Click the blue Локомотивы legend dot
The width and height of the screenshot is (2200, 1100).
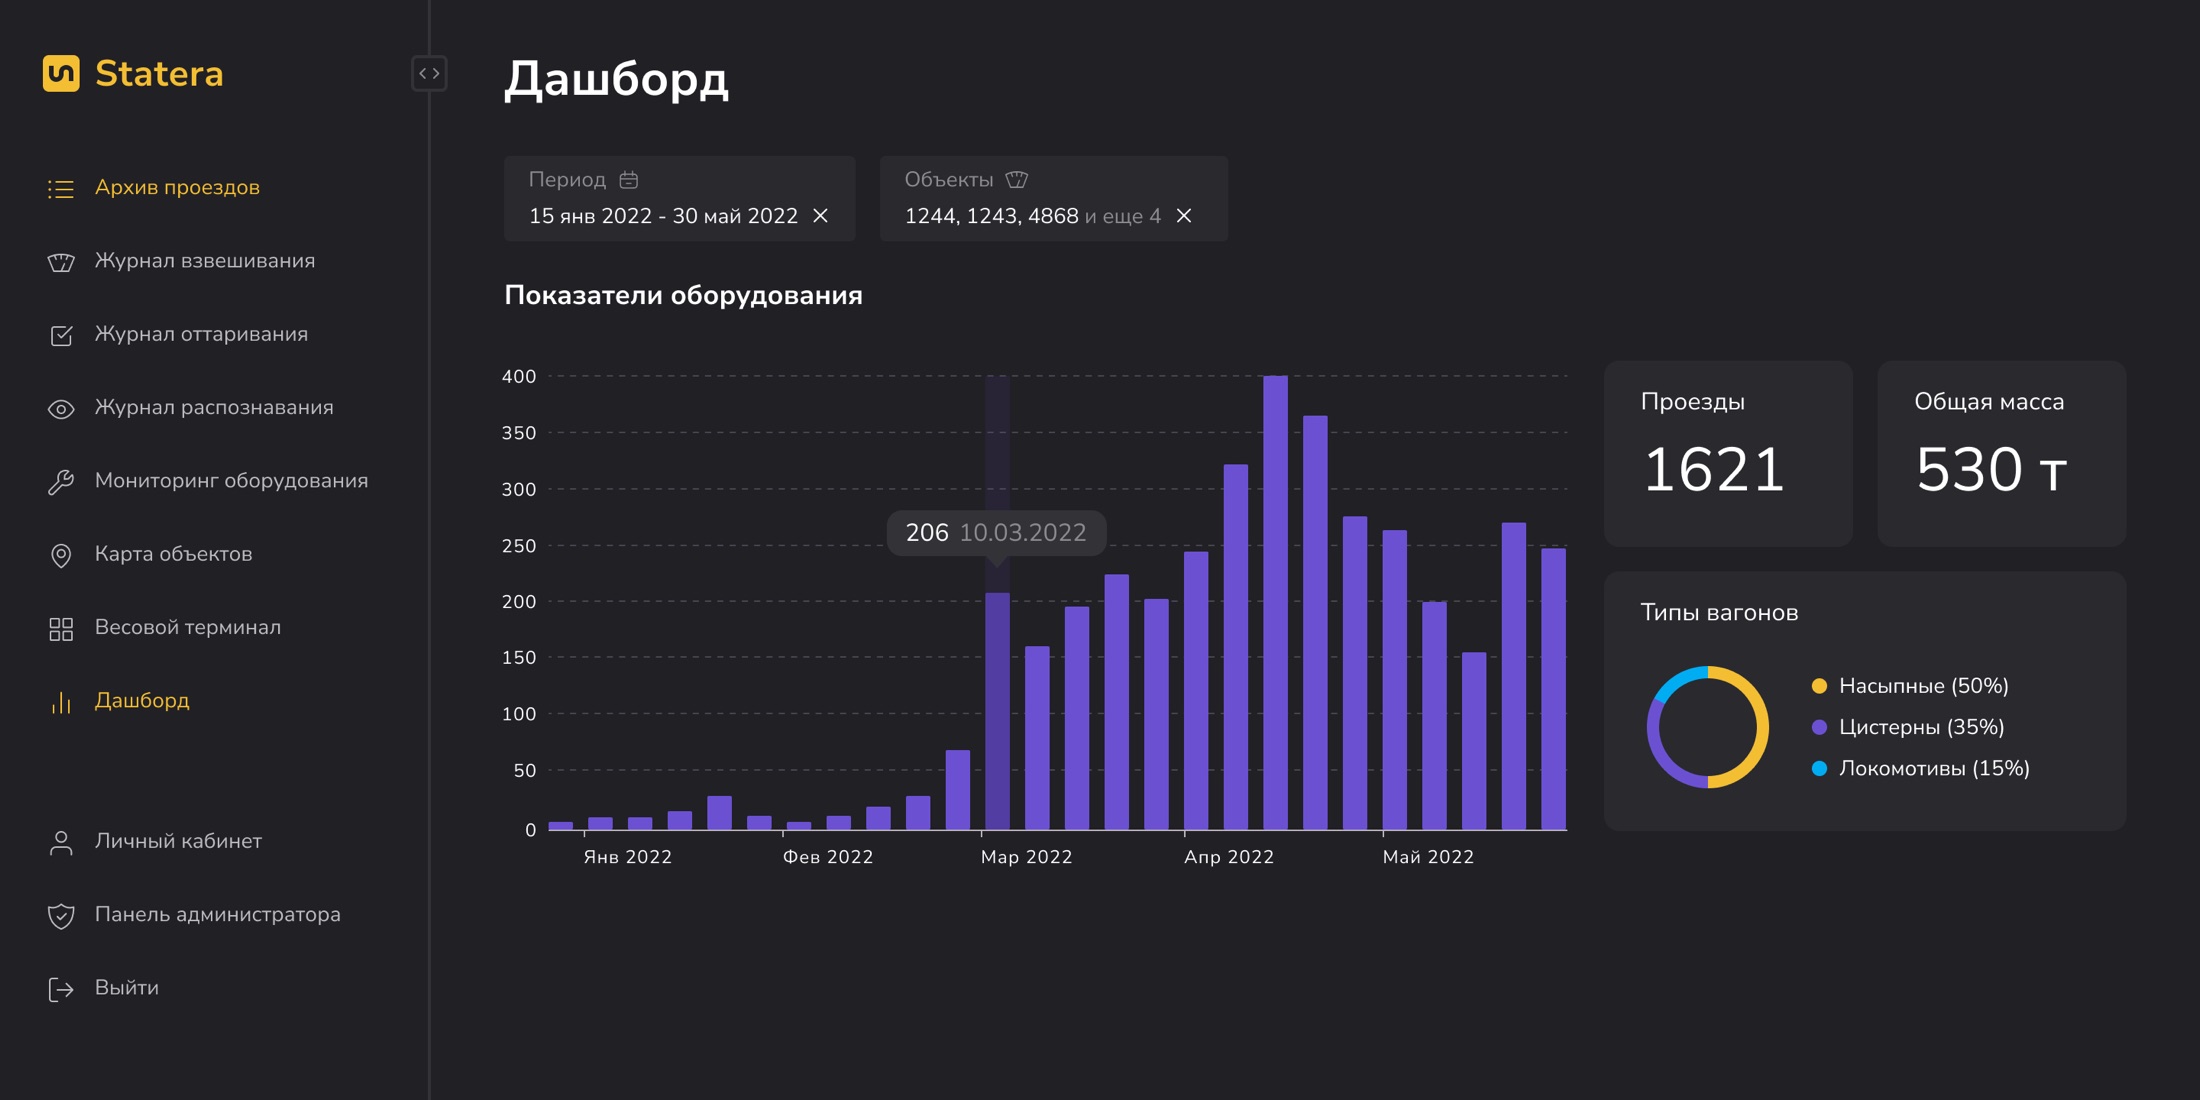pos(1819,768)
